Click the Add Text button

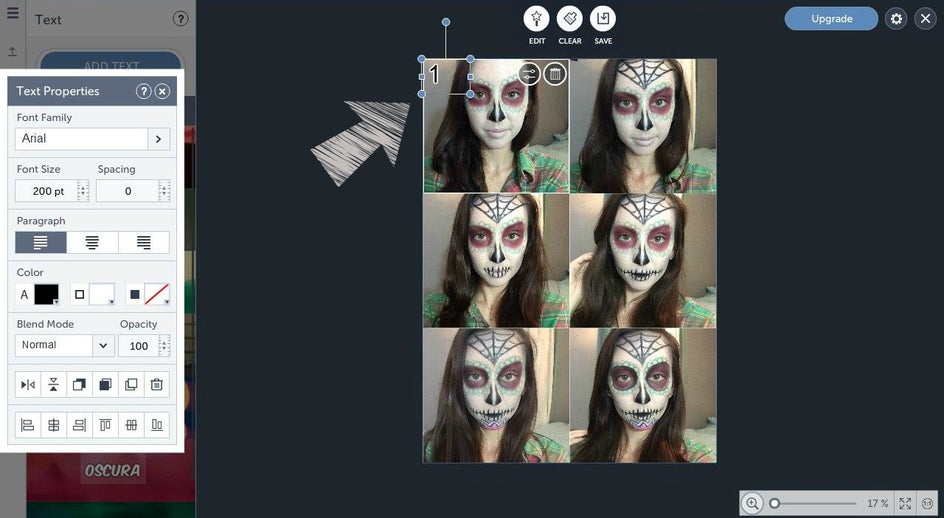click(111, 65)
